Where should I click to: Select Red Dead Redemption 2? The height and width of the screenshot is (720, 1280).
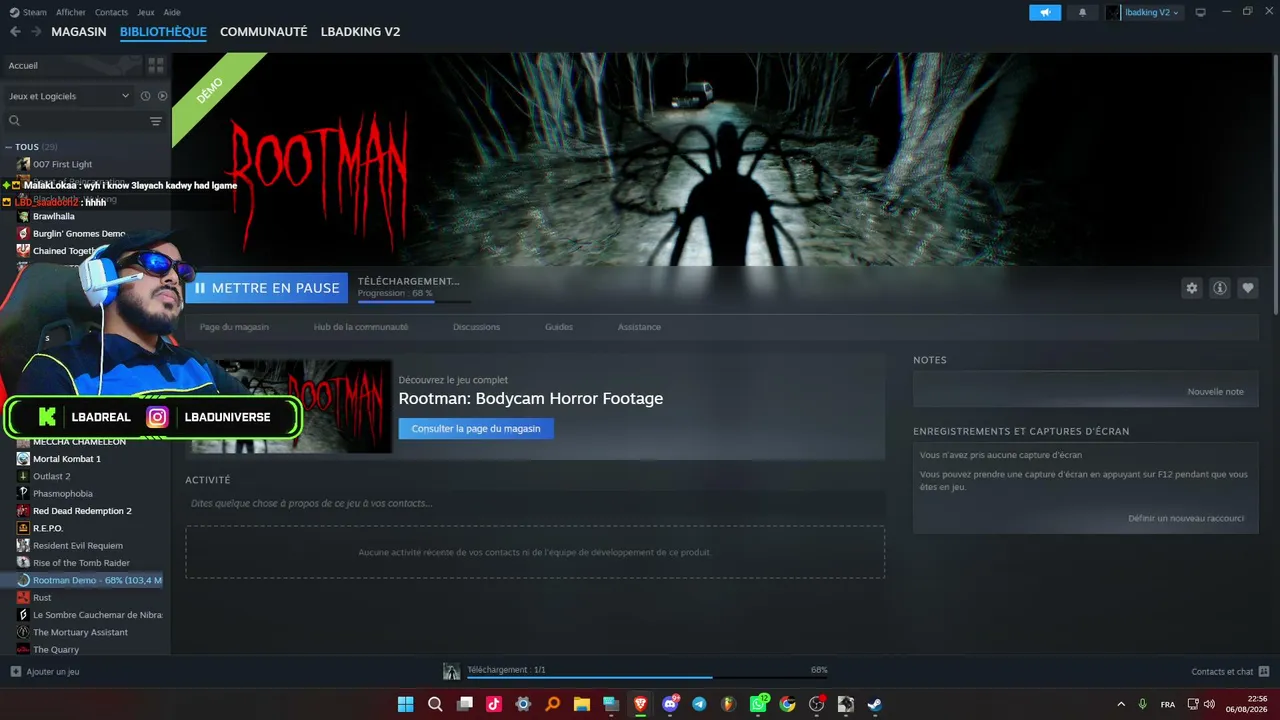(x=82, y=511)
